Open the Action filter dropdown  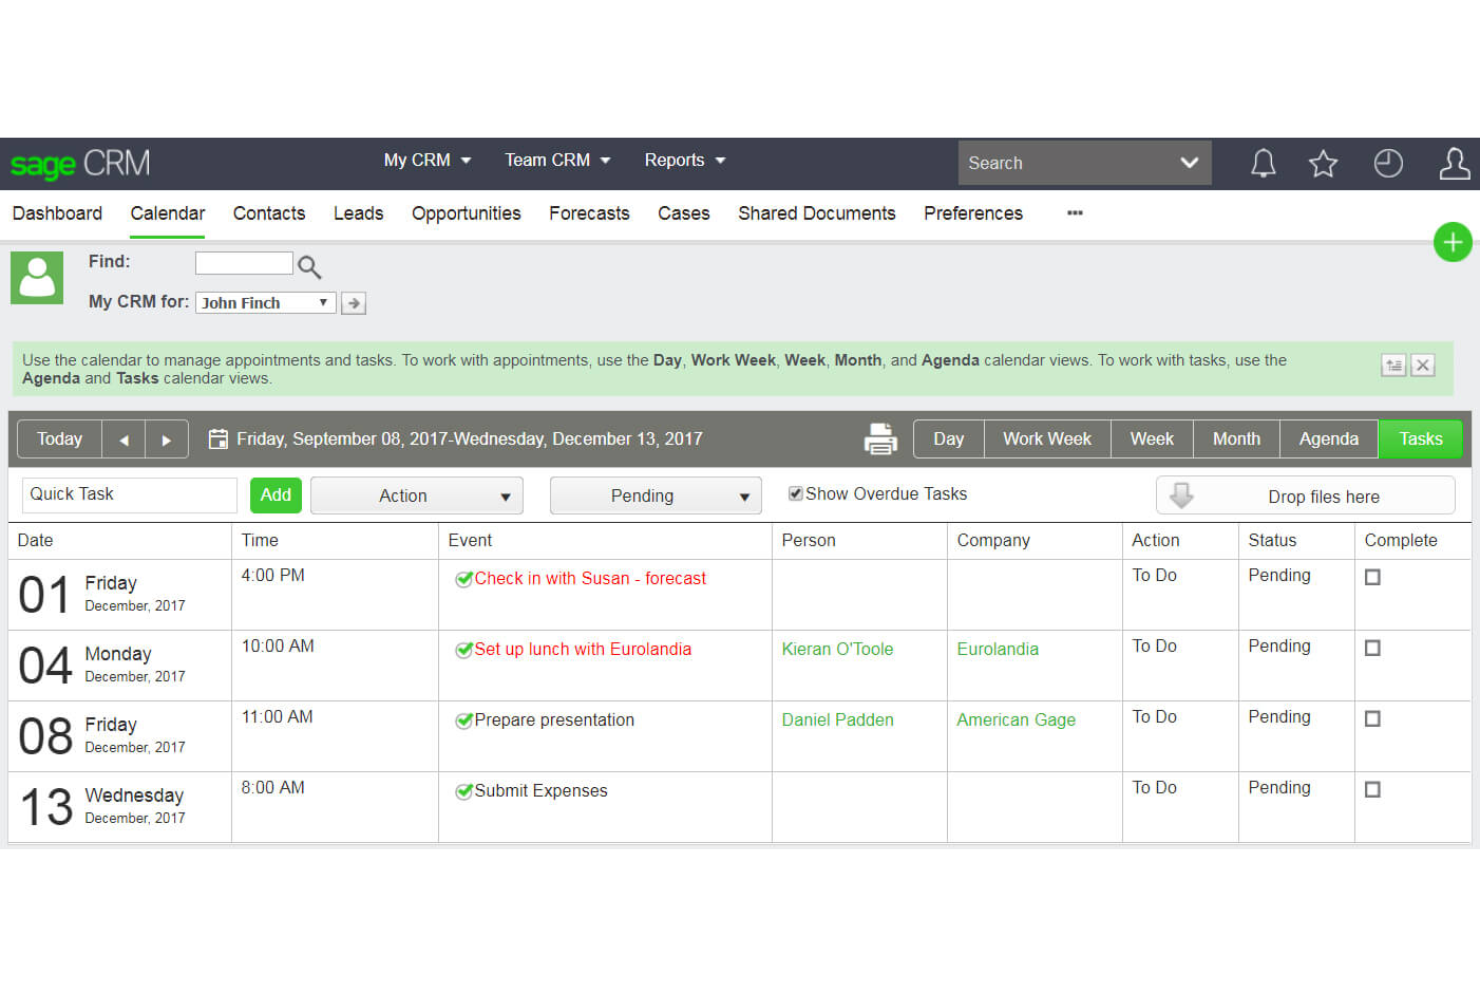416,495
